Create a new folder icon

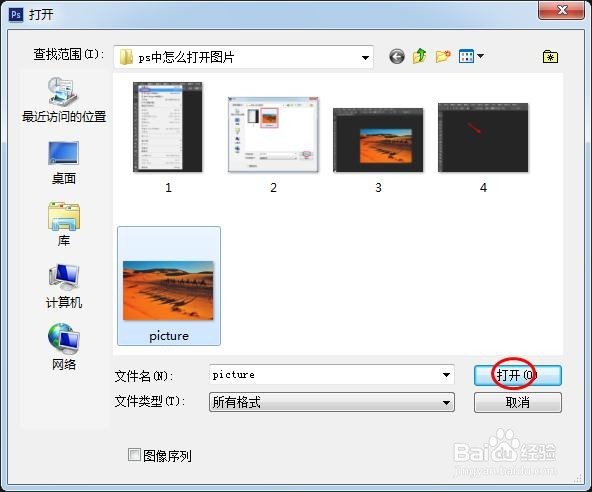coord(443,57)
